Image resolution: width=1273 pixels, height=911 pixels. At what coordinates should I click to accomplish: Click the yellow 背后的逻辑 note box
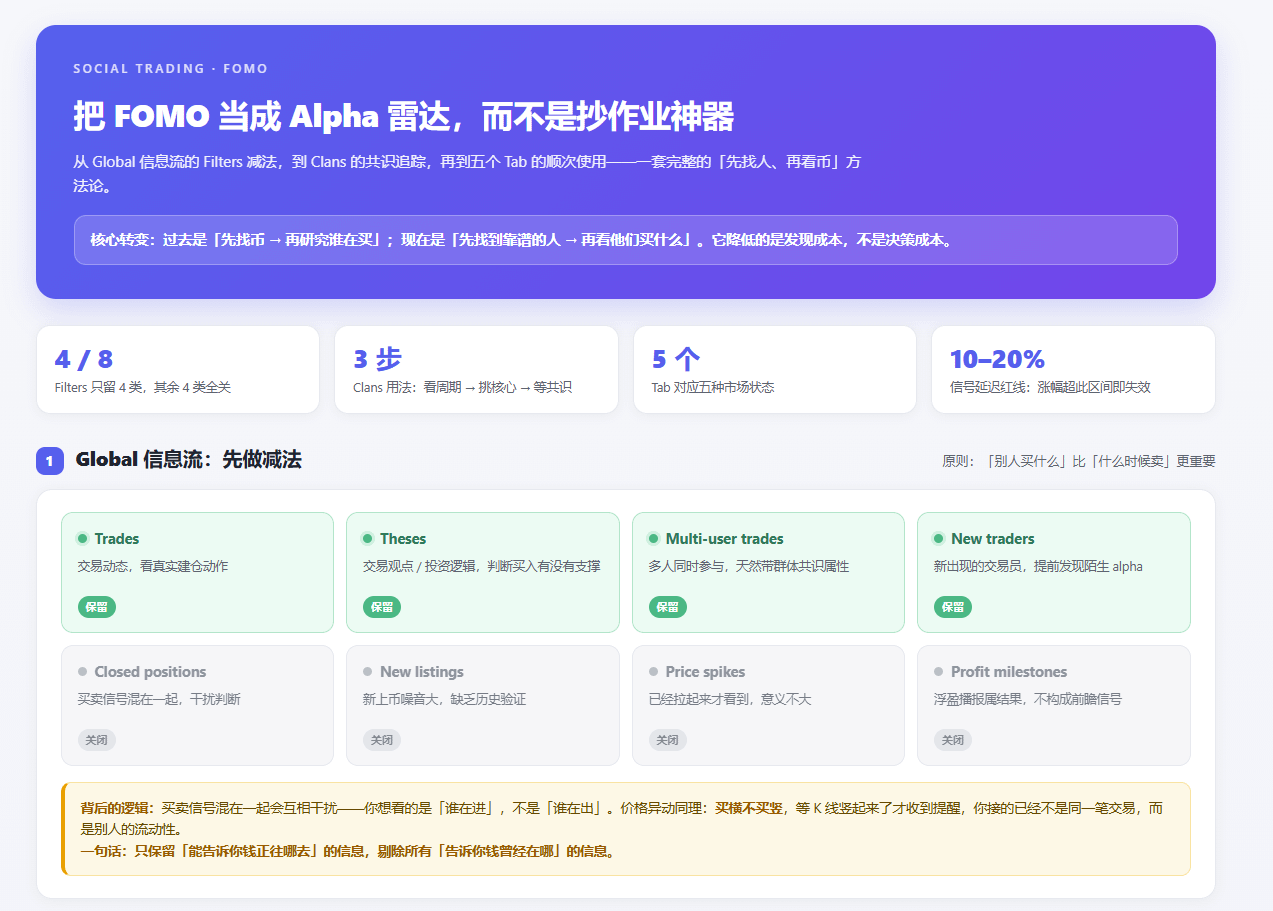coord(626,829)
